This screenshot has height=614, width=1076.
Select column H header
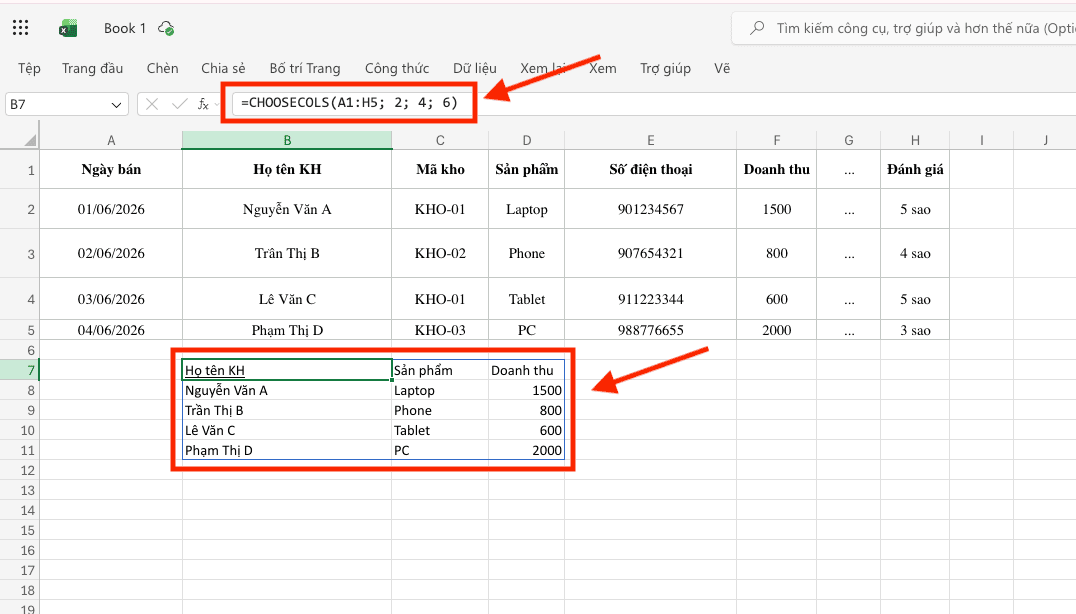[915, 140]
